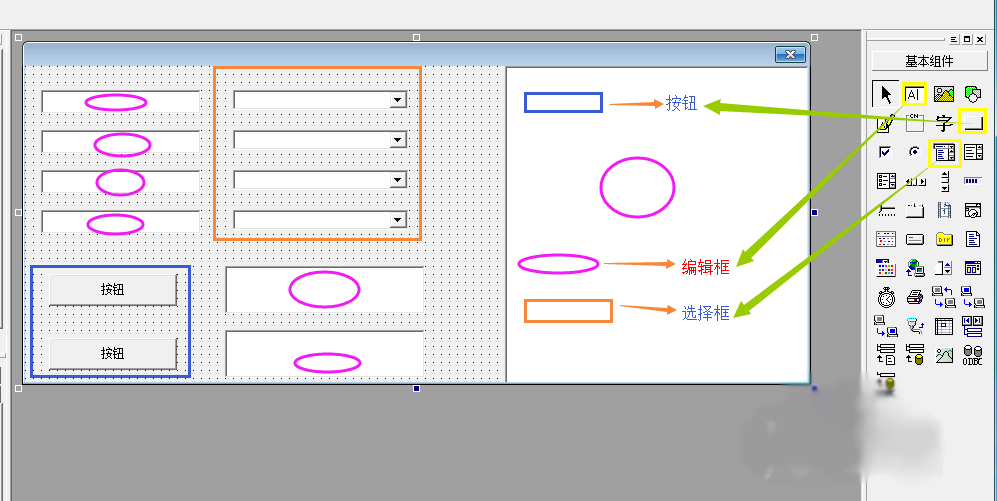Select the radio button component icon
This screenshot has width=997, height=501.
[x=914, y=152]
